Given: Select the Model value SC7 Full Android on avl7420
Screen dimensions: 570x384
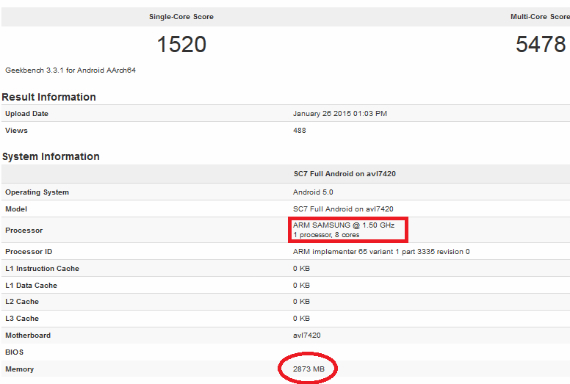Looking at the screenshot, I should coord(343,209).
